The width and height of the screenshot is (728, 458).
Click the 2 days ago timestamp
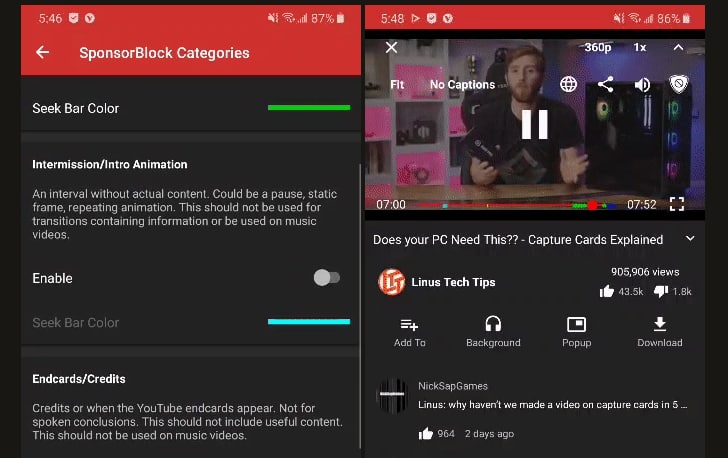coord(489,434)
